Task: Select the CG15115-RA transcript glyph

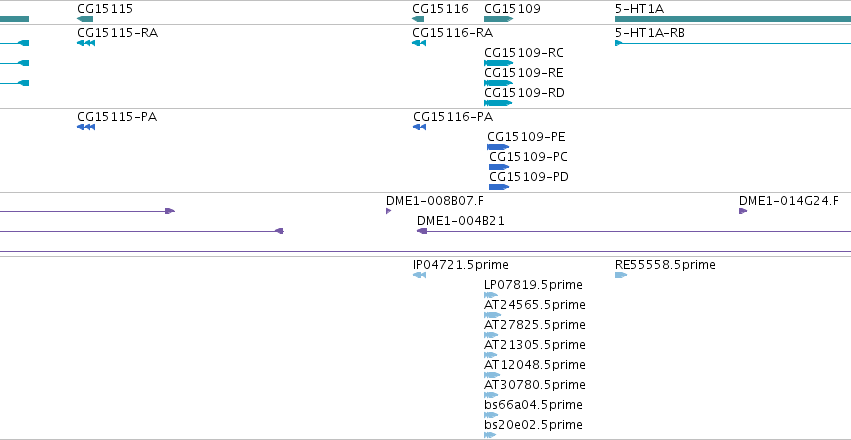Action: click(x=86, y=43)
